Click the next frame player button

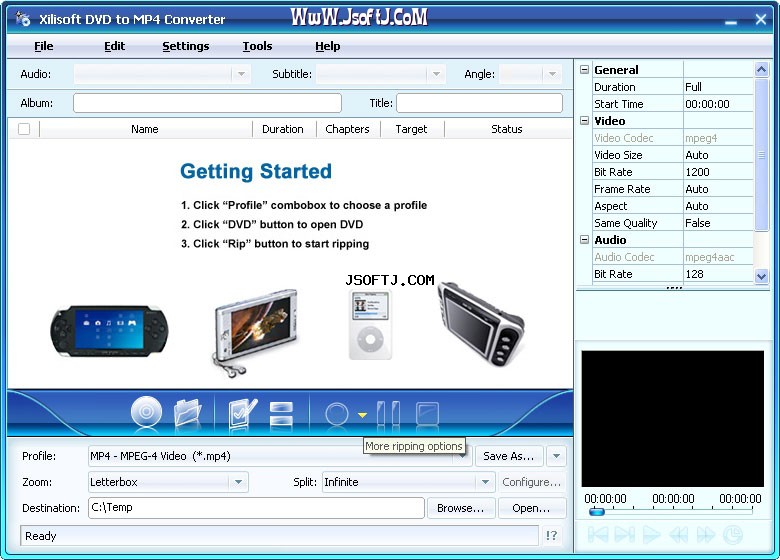(x=624, y=535)
